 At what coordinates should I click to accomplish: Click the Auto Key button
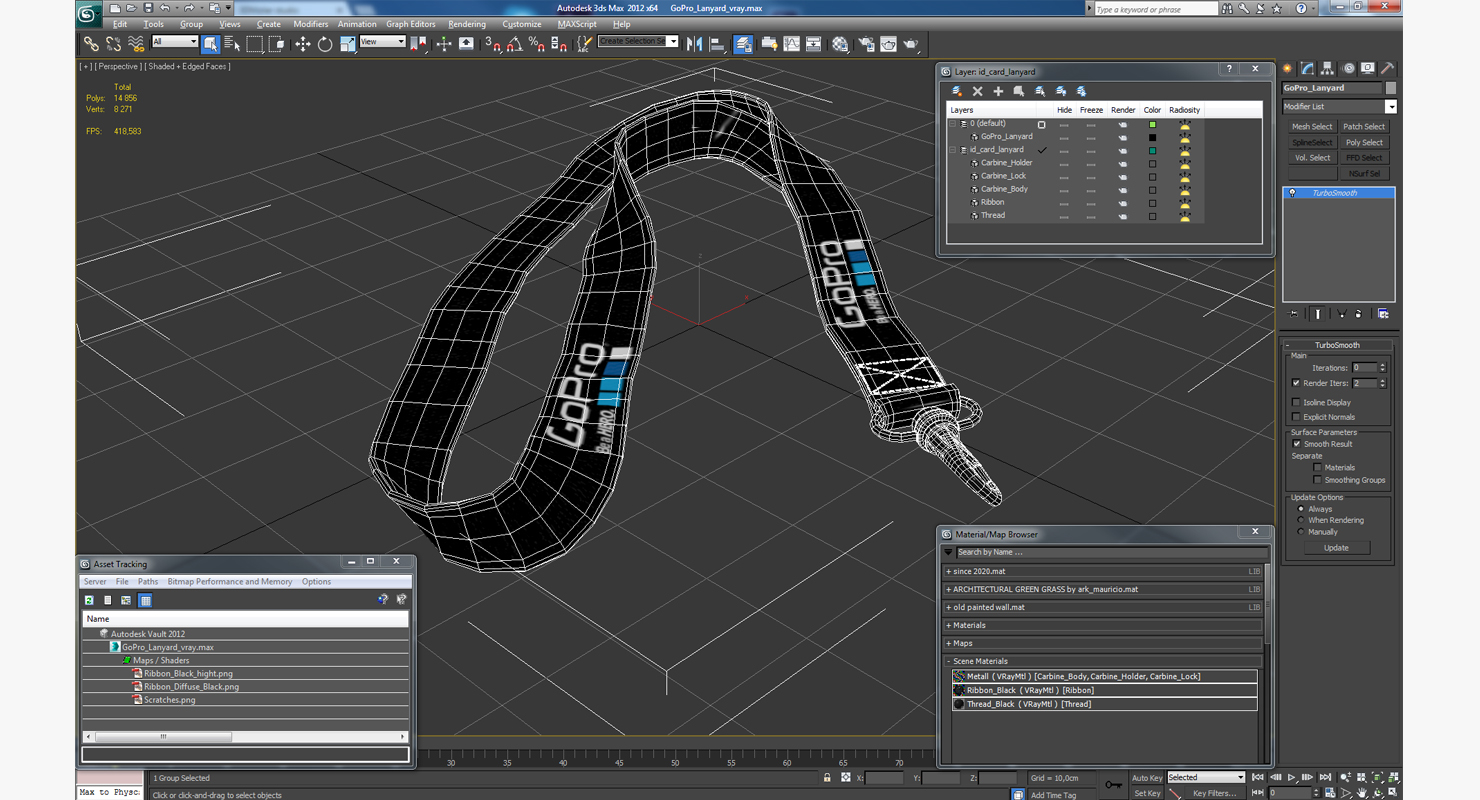[x=1147, y=778]
